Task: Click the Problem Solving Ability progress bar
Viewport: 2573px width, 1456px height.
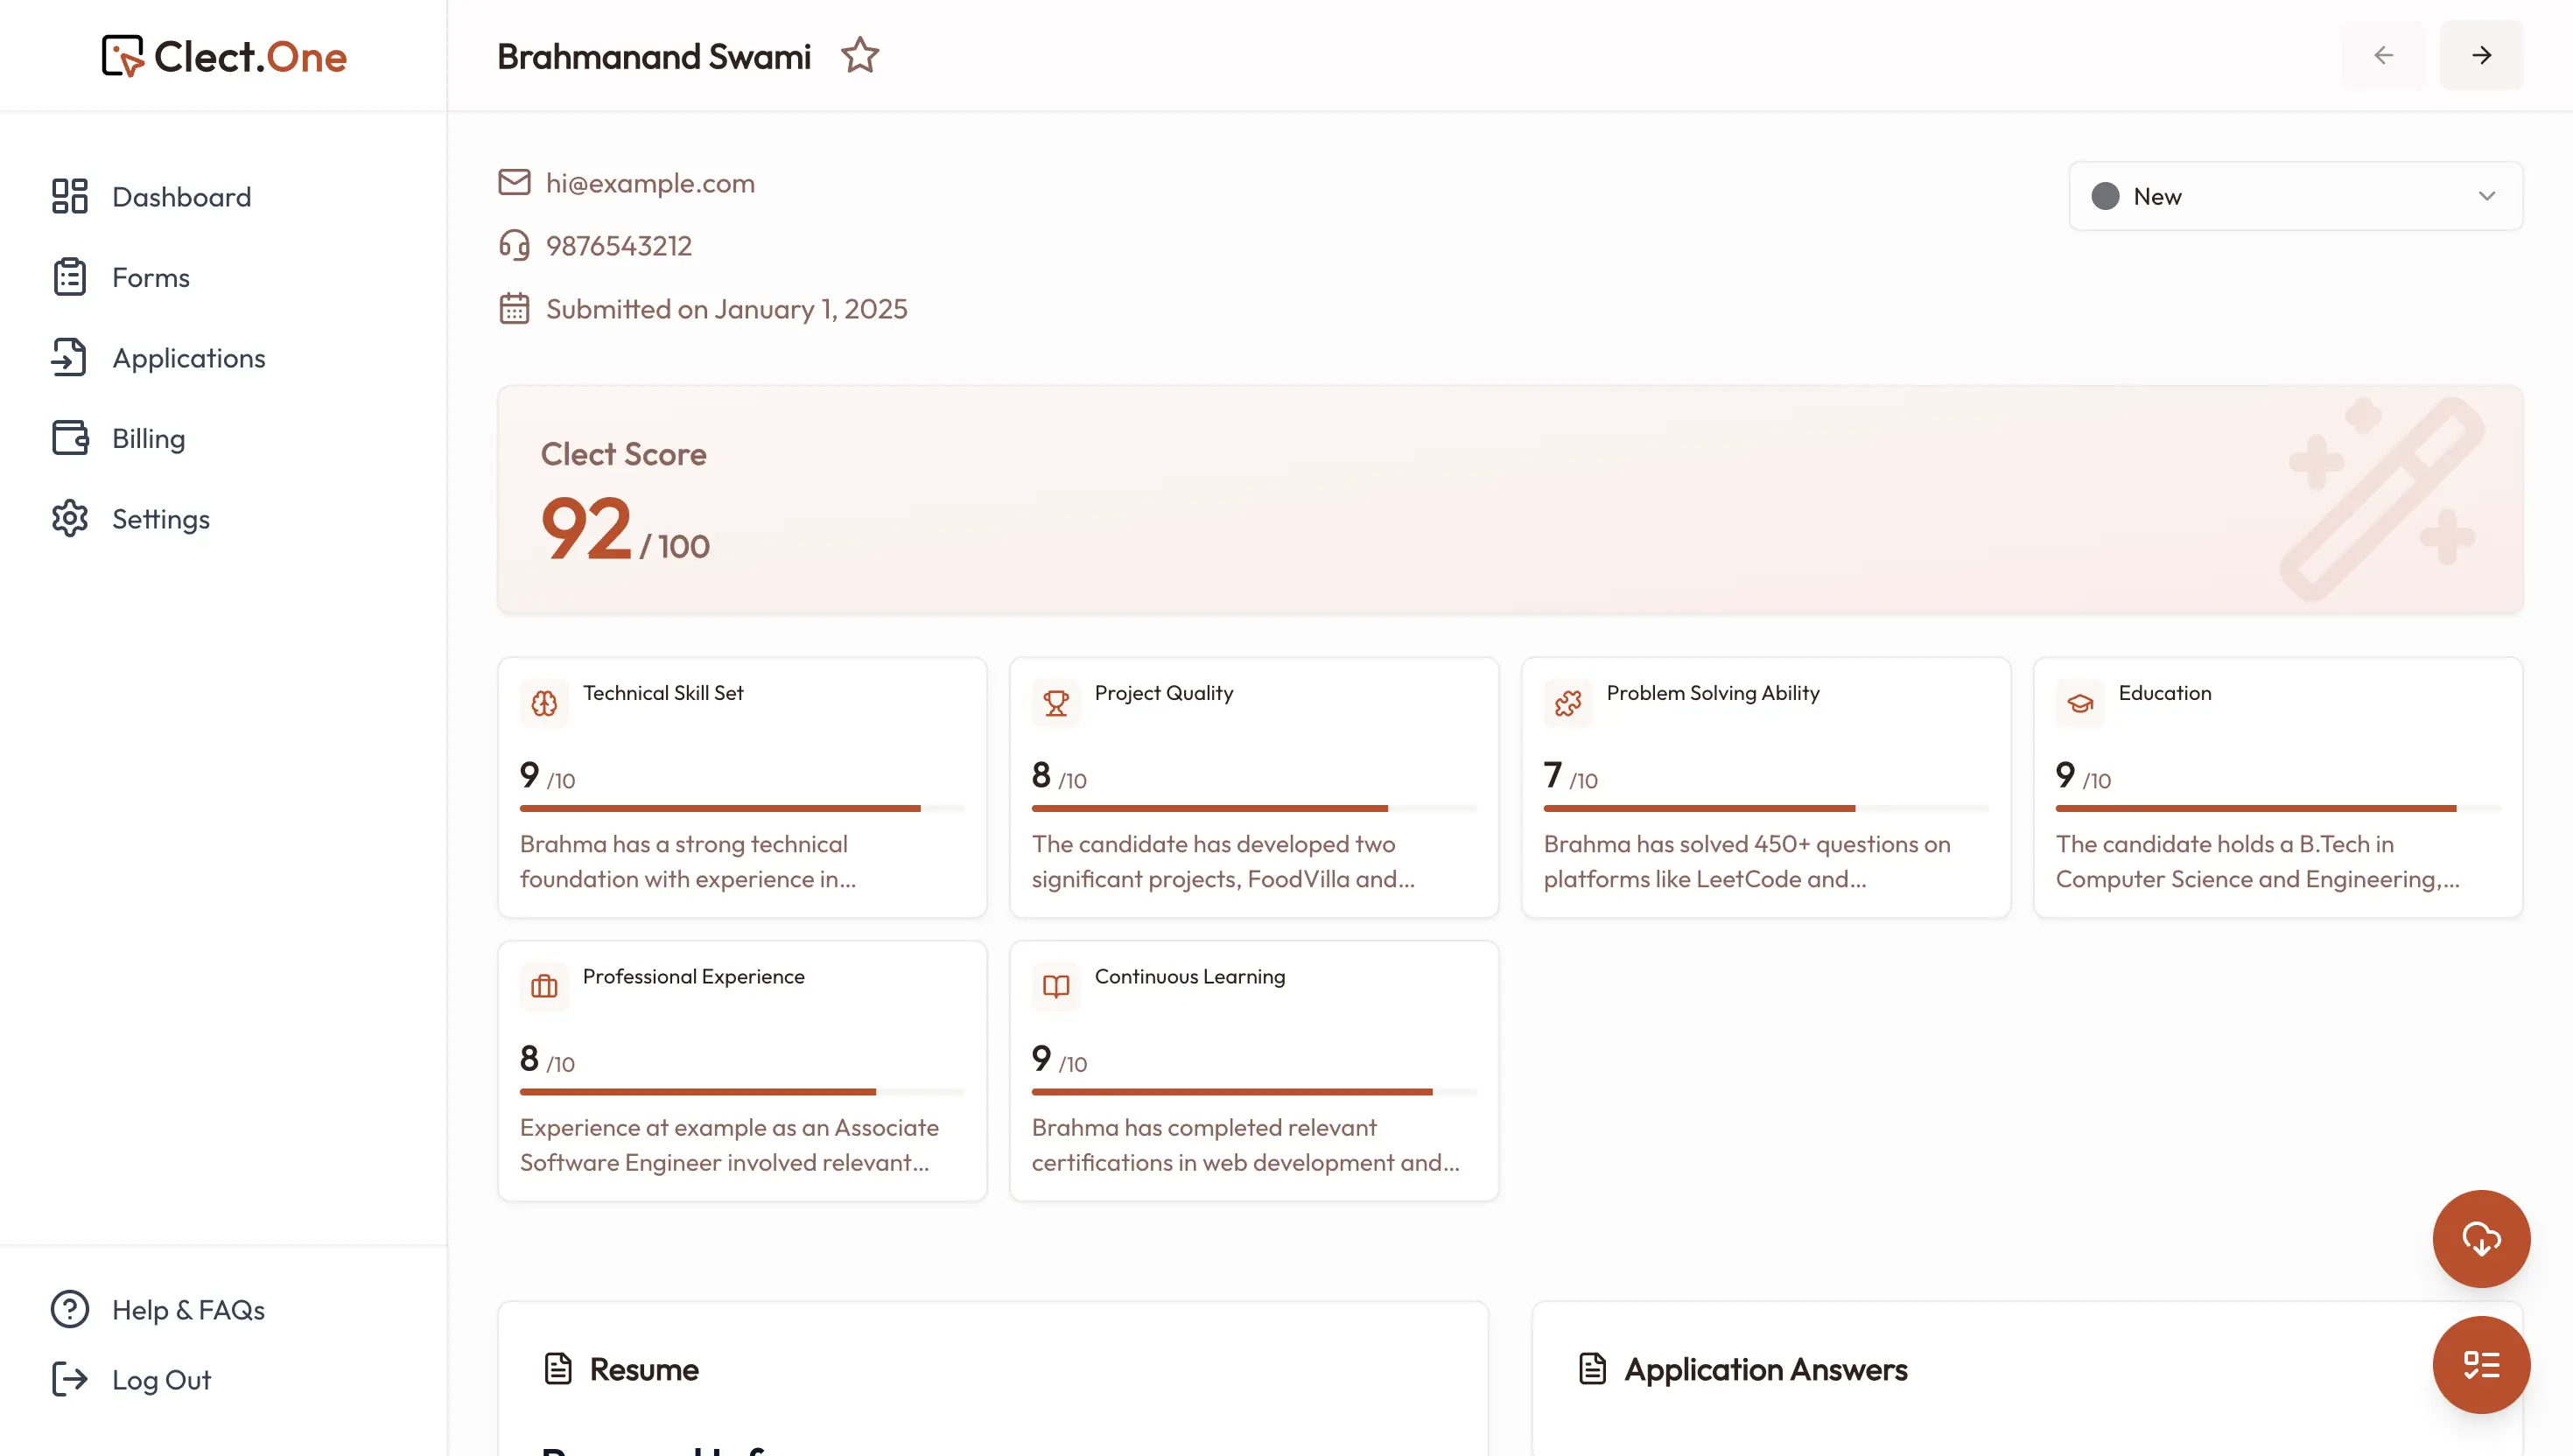Action: pos(1765,808)
